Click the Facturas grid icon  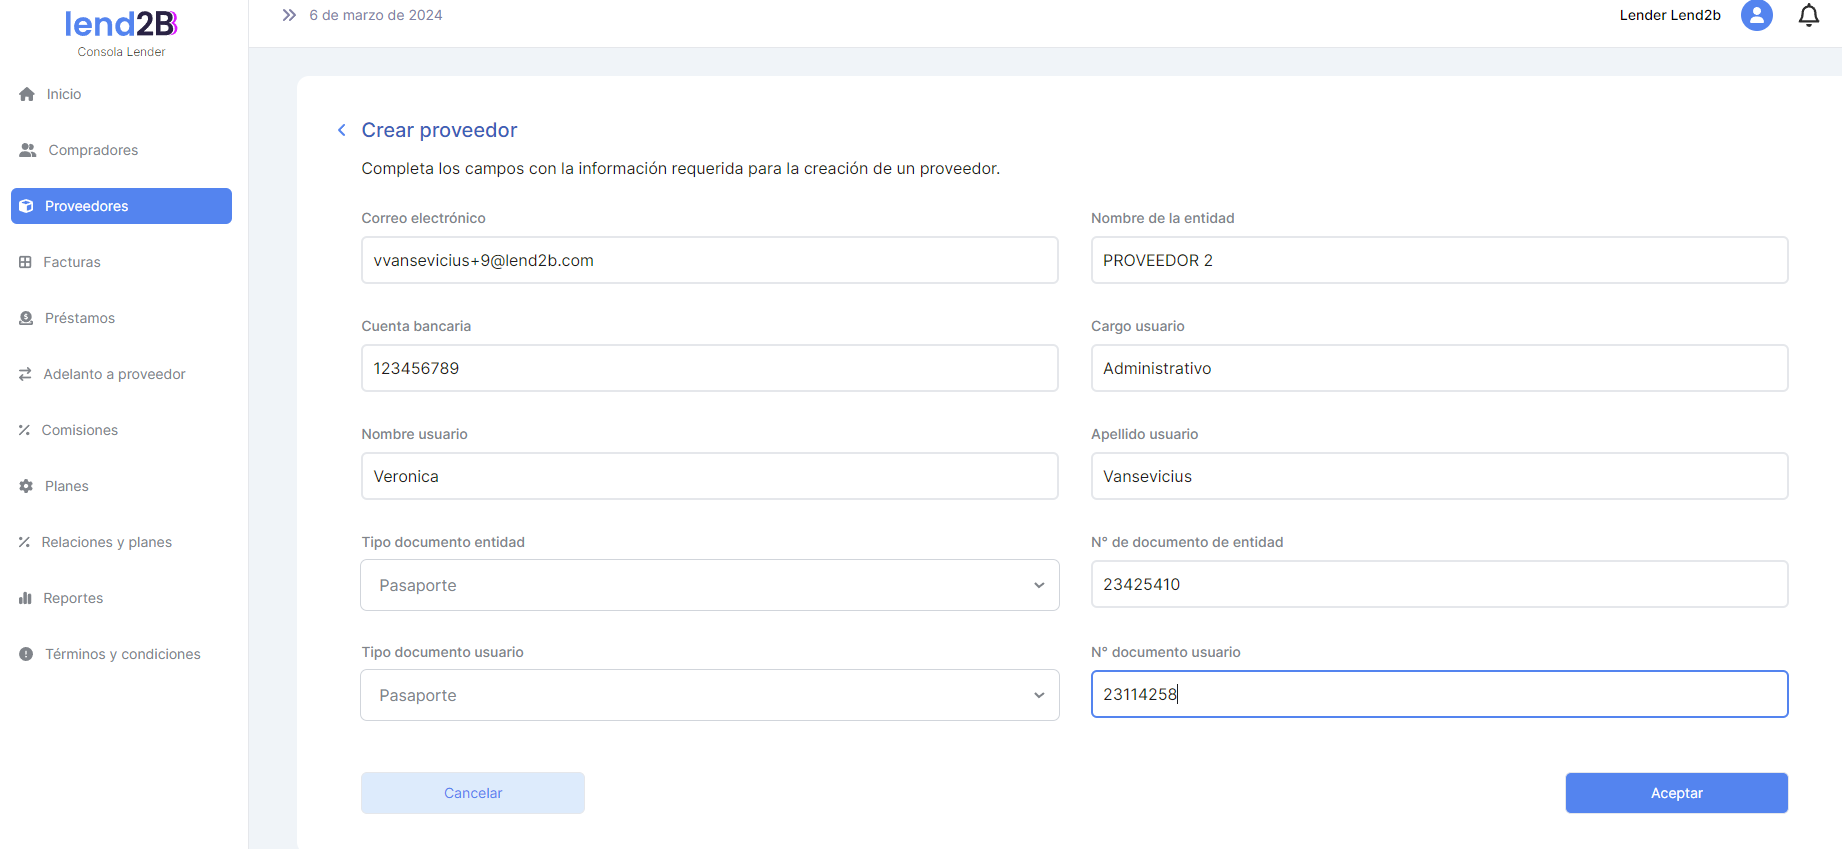pyautogui.click(x=26, y=262)
